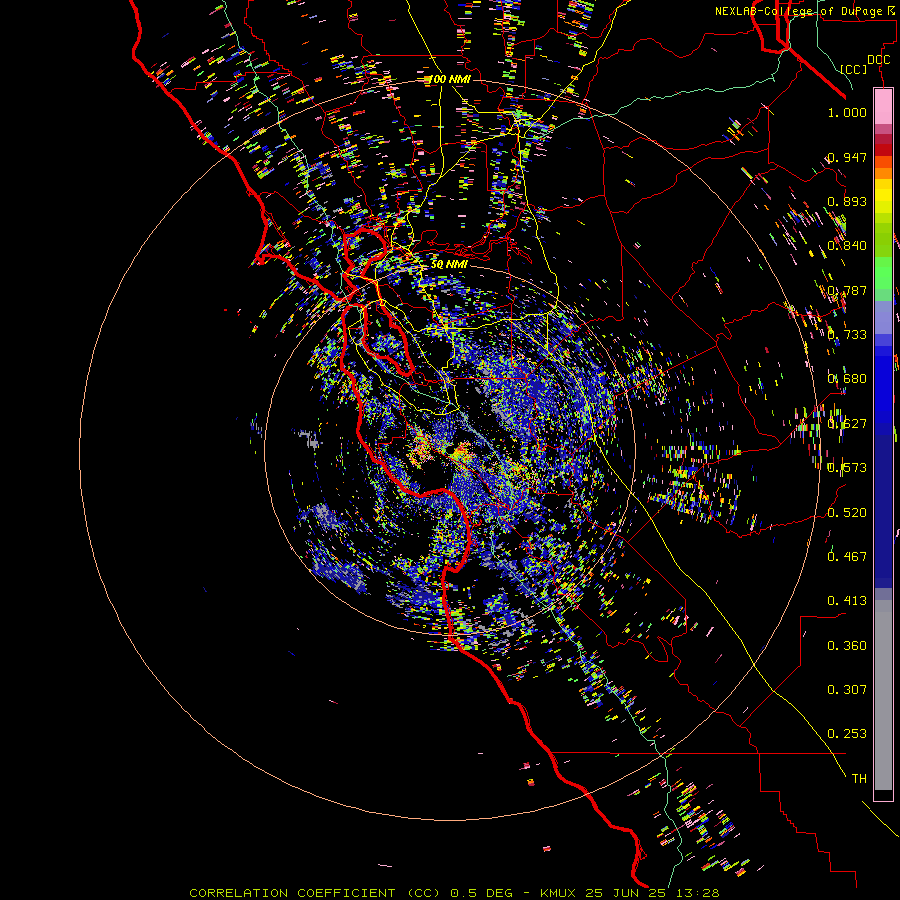Click the 50 NMI range ring label
900x900 pixels.
point(449,265)
